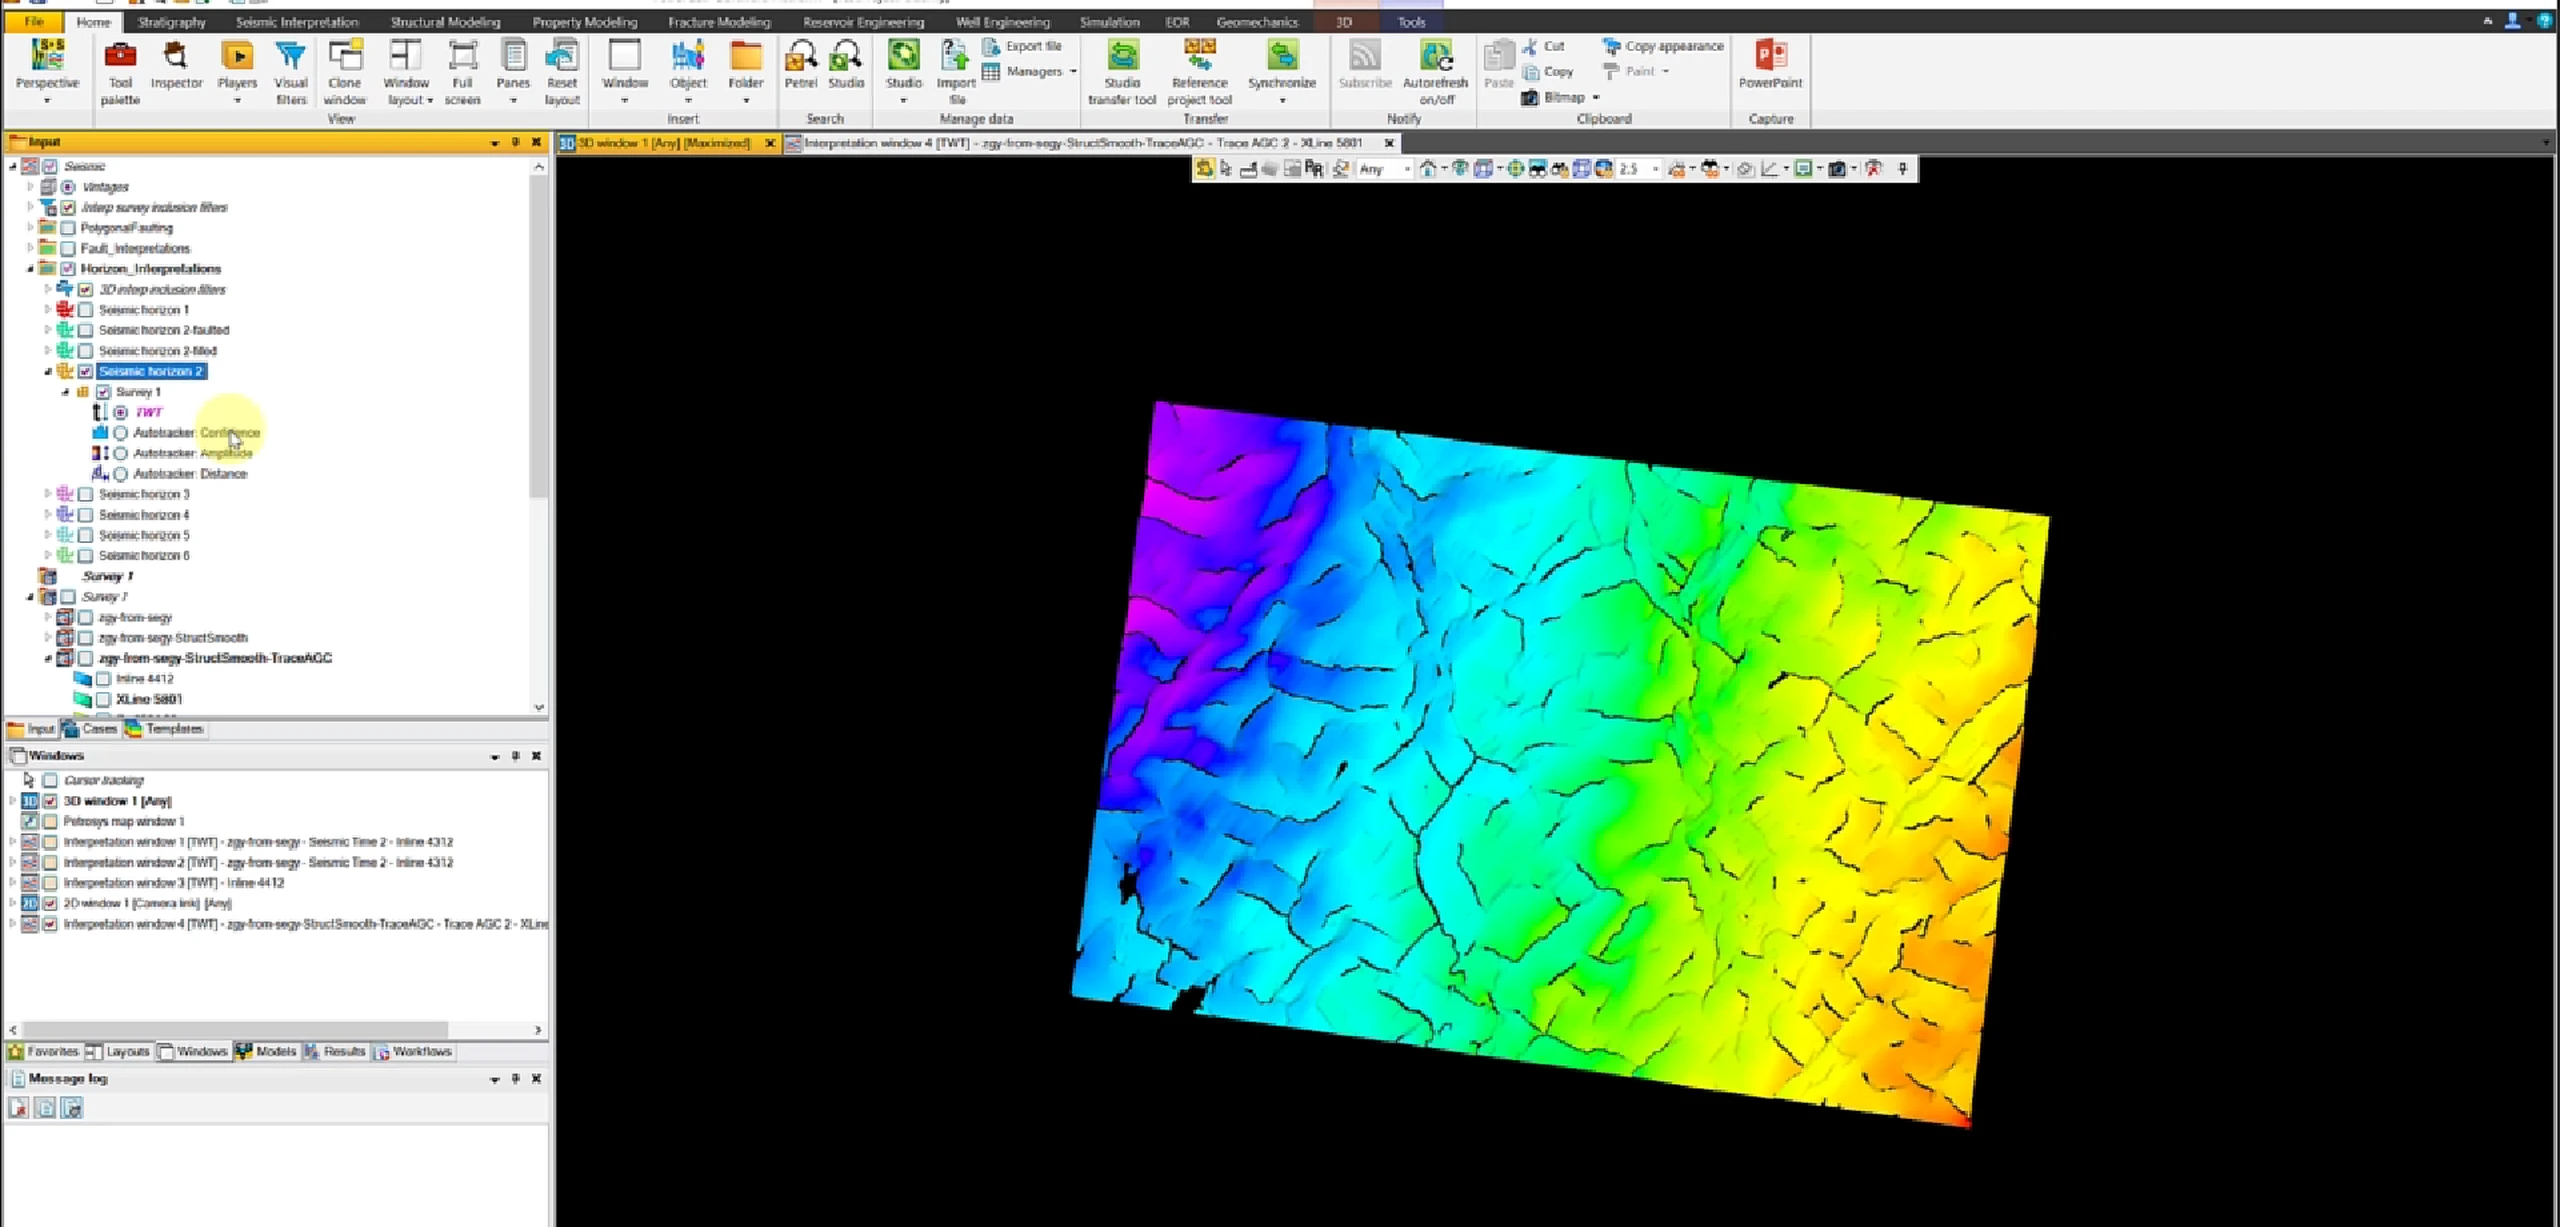The image size is (2560, 1227).
Task: Select Autotracker: Confidence radio button
Action: click(121, 433)
